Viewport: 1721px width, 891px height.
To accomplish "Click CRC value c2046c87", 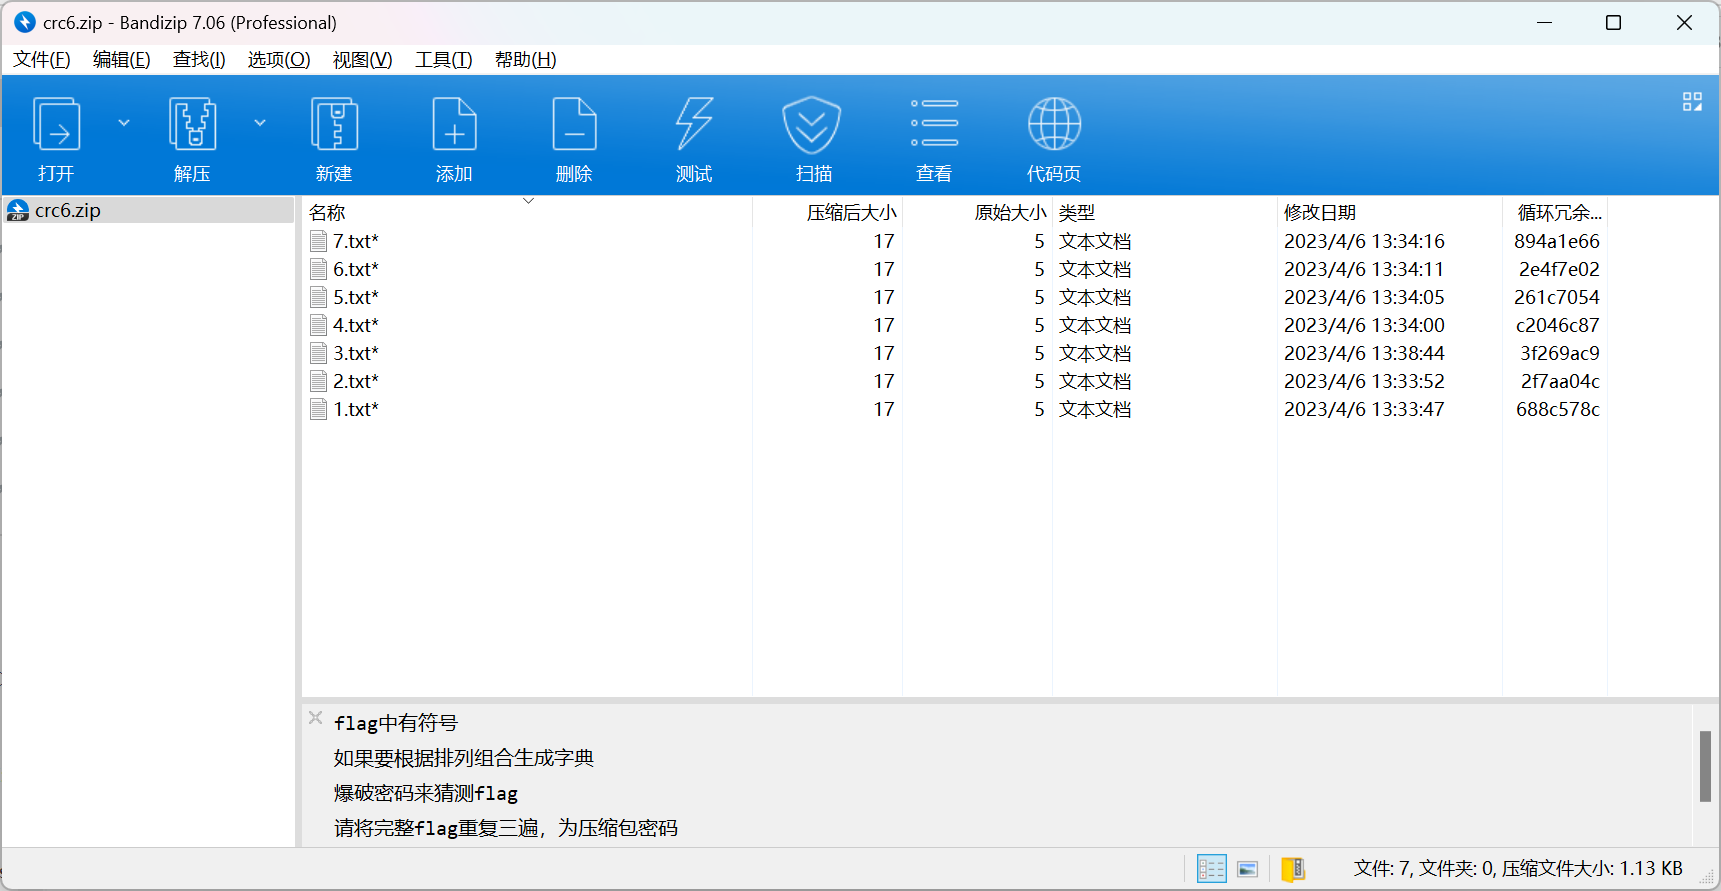I will (x=1558, y=325).
